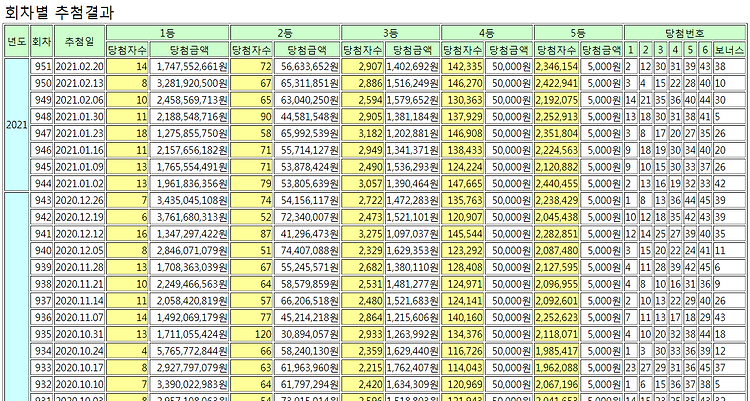Click fifth prize winners count 1,985,417
Image resolution: width=750 pixels, height=401 pixels.
pyautogui.click(x=557, y=351)
